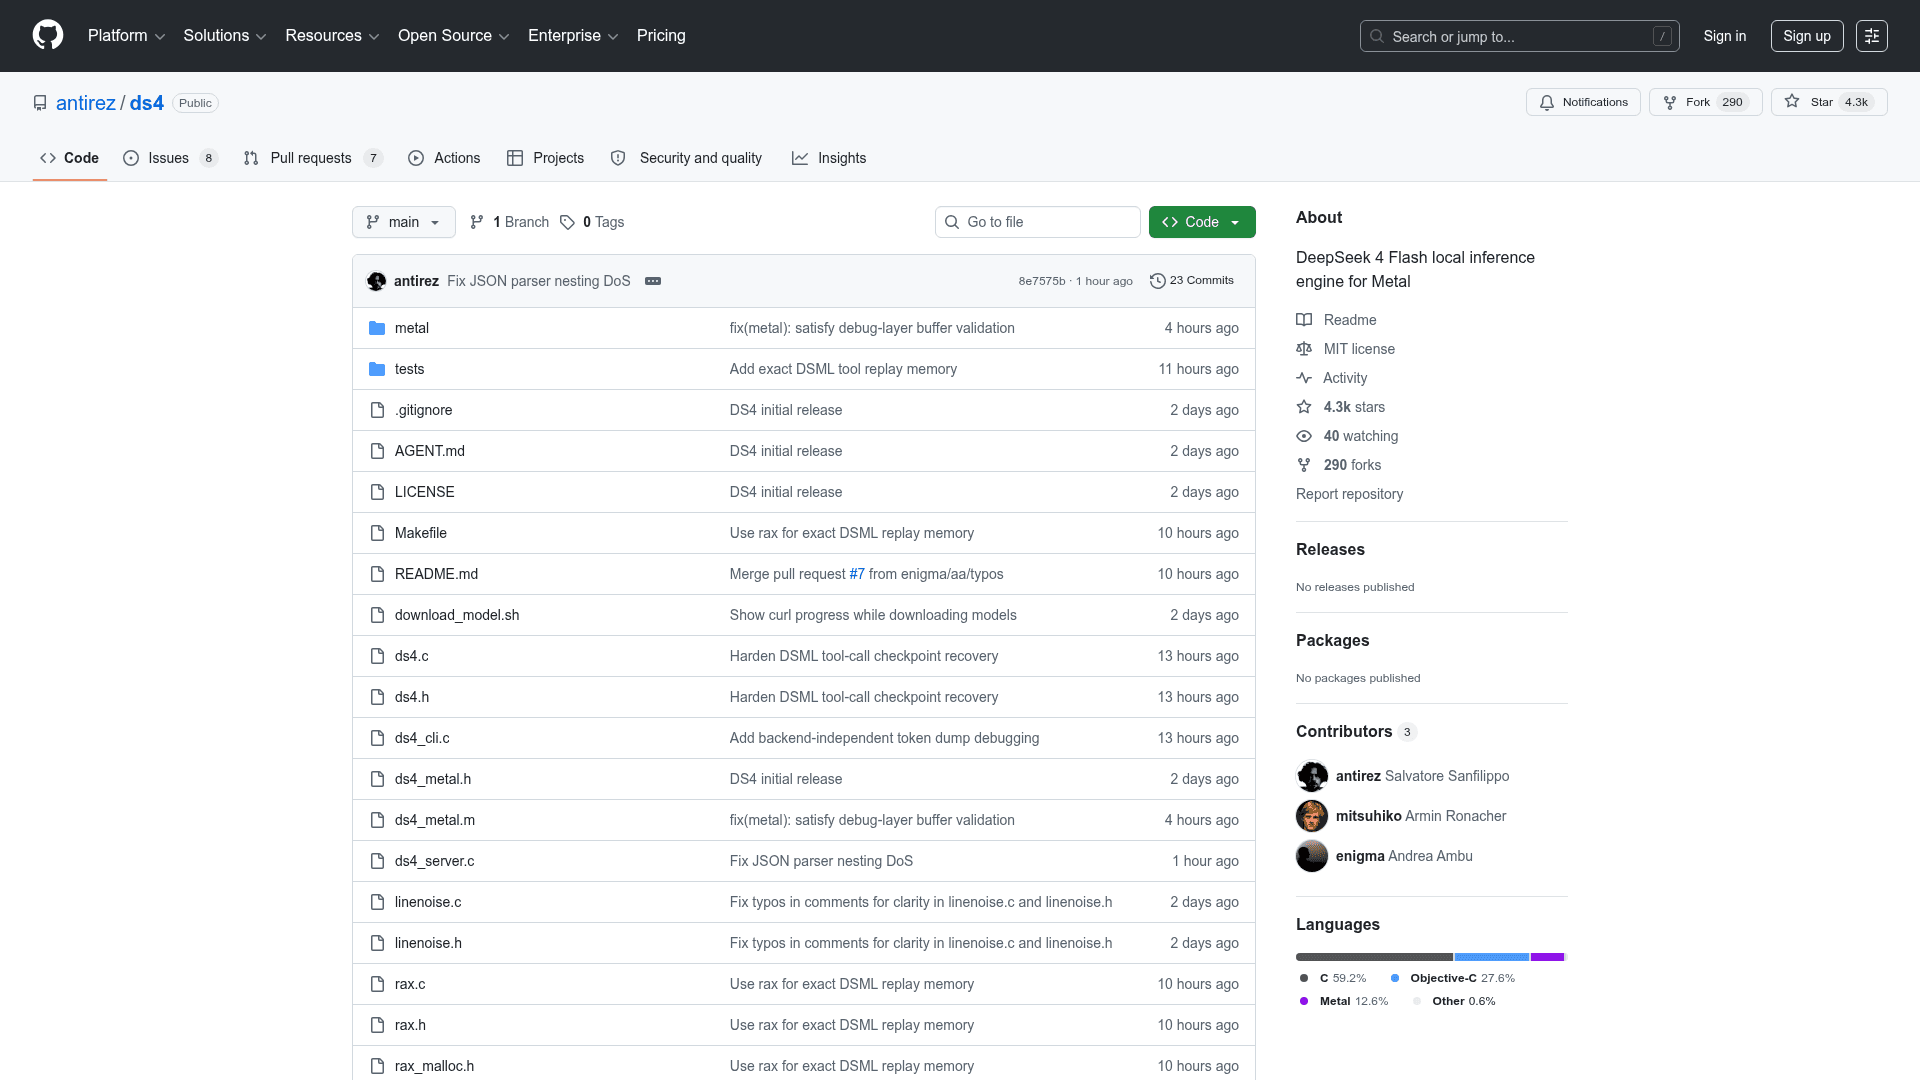Click the repository icon beside antirez

point(40,103)
